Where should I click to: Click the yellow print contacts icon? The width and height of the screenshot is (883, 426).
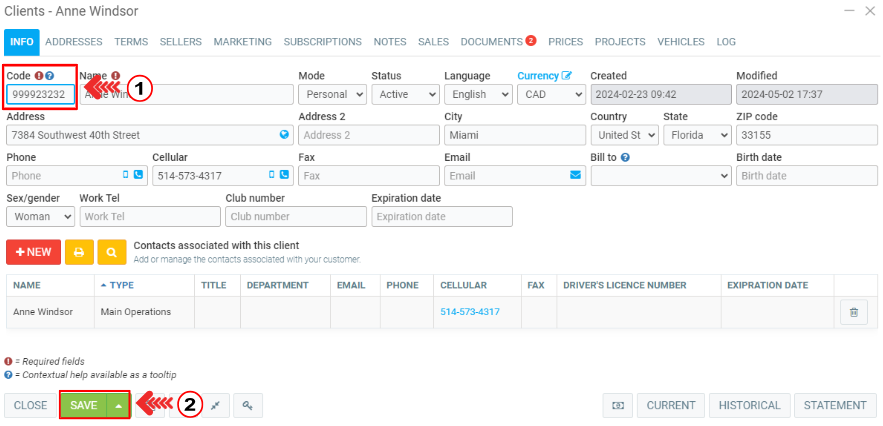pos(80,252)
